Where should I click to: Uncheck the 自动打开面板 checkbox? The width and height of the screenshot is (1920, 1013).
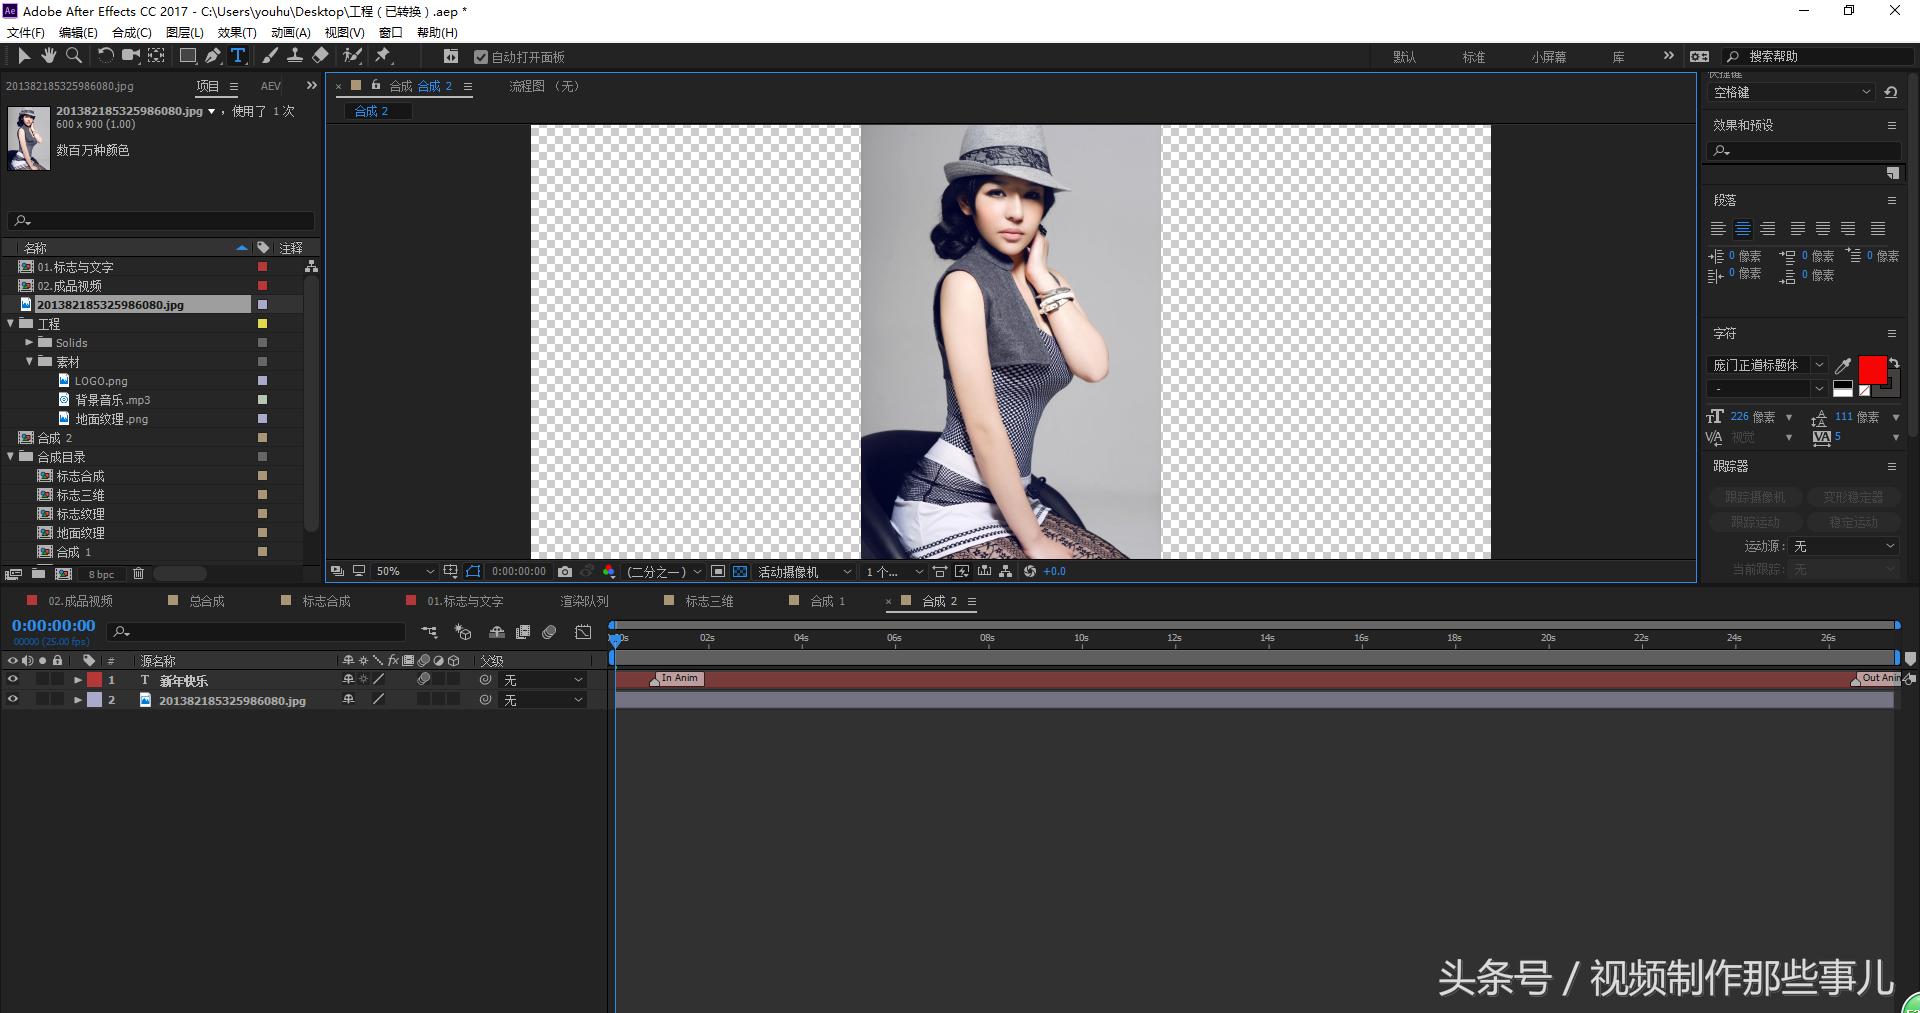click(481, 57)
